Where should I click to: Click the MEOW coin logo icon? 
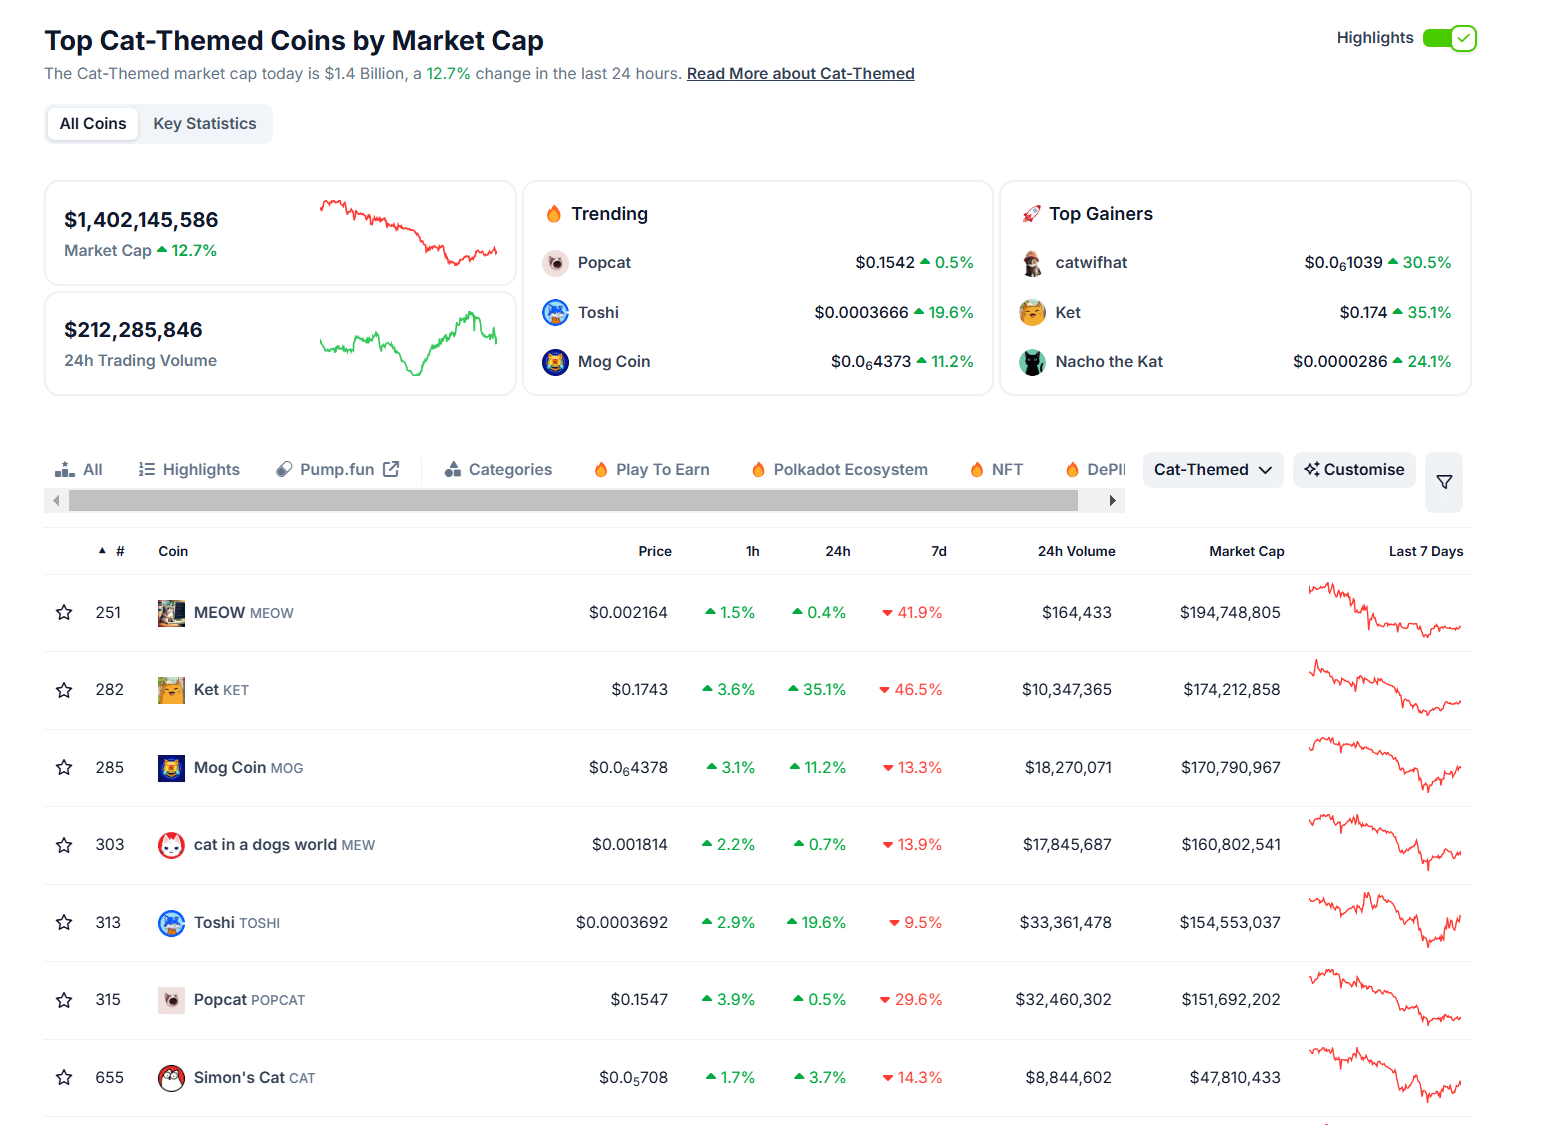click(171, 613)
